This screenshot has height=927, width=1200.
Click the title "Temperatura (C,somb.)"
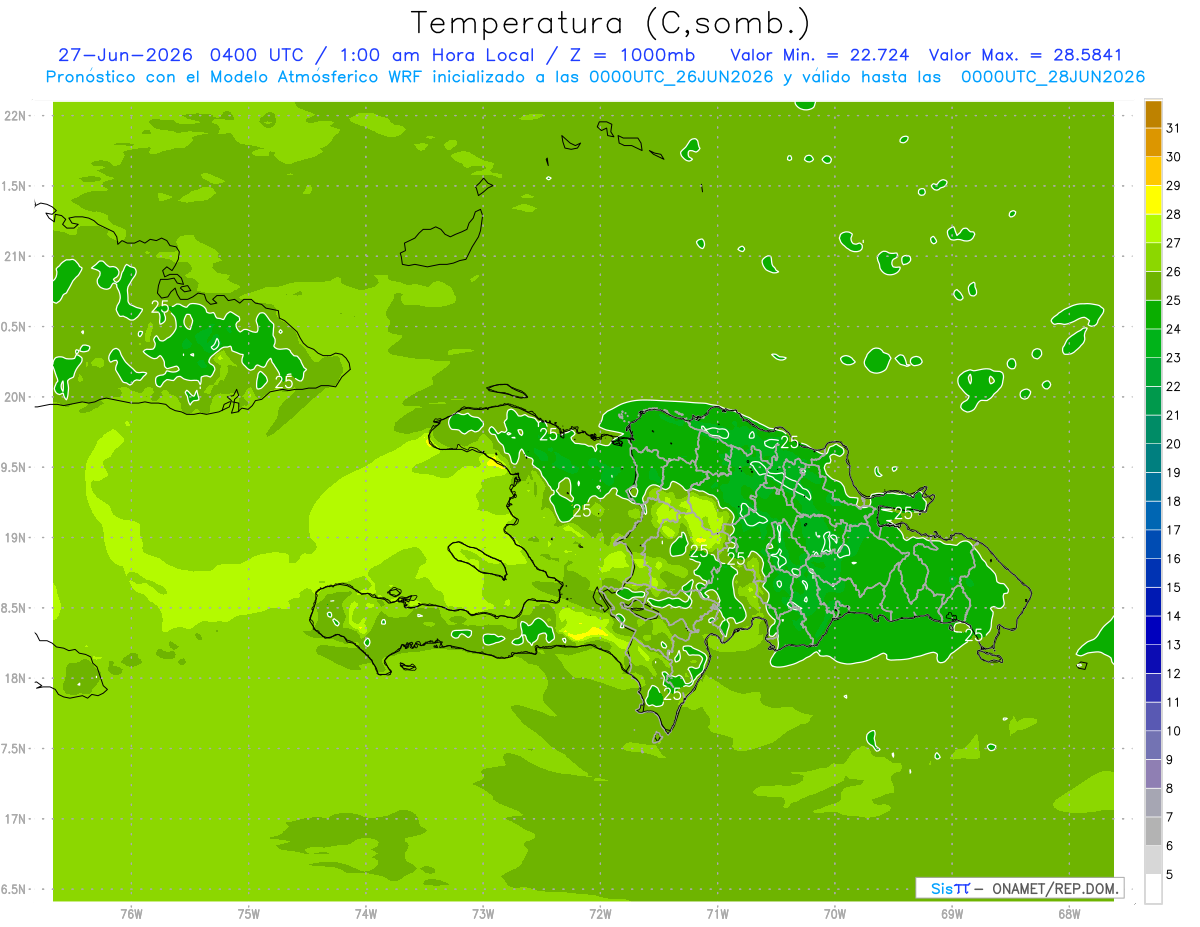pyautogui.click(x=611, y=23)
